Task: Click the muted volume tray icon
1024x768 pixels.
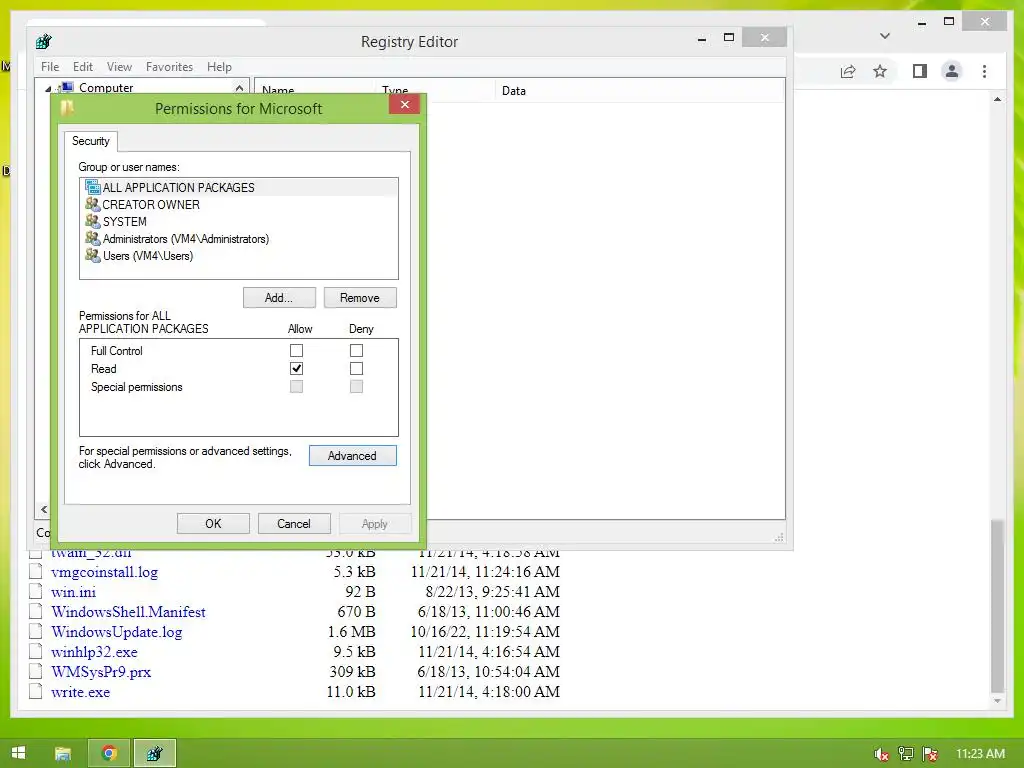Action: (x=882, y=754)
